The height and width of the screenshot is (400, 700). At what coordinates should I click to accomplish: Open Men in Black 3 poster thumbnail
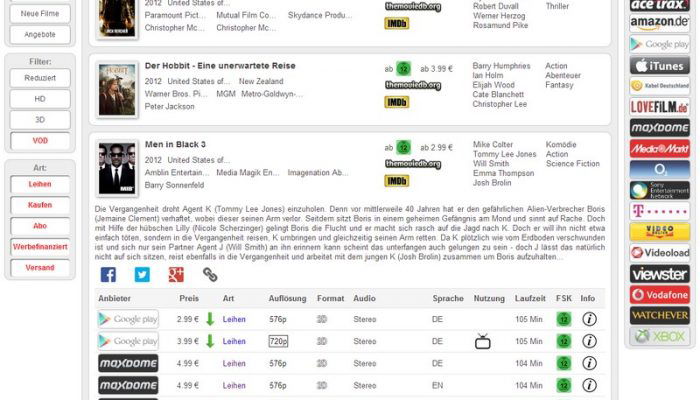(117, 168)
